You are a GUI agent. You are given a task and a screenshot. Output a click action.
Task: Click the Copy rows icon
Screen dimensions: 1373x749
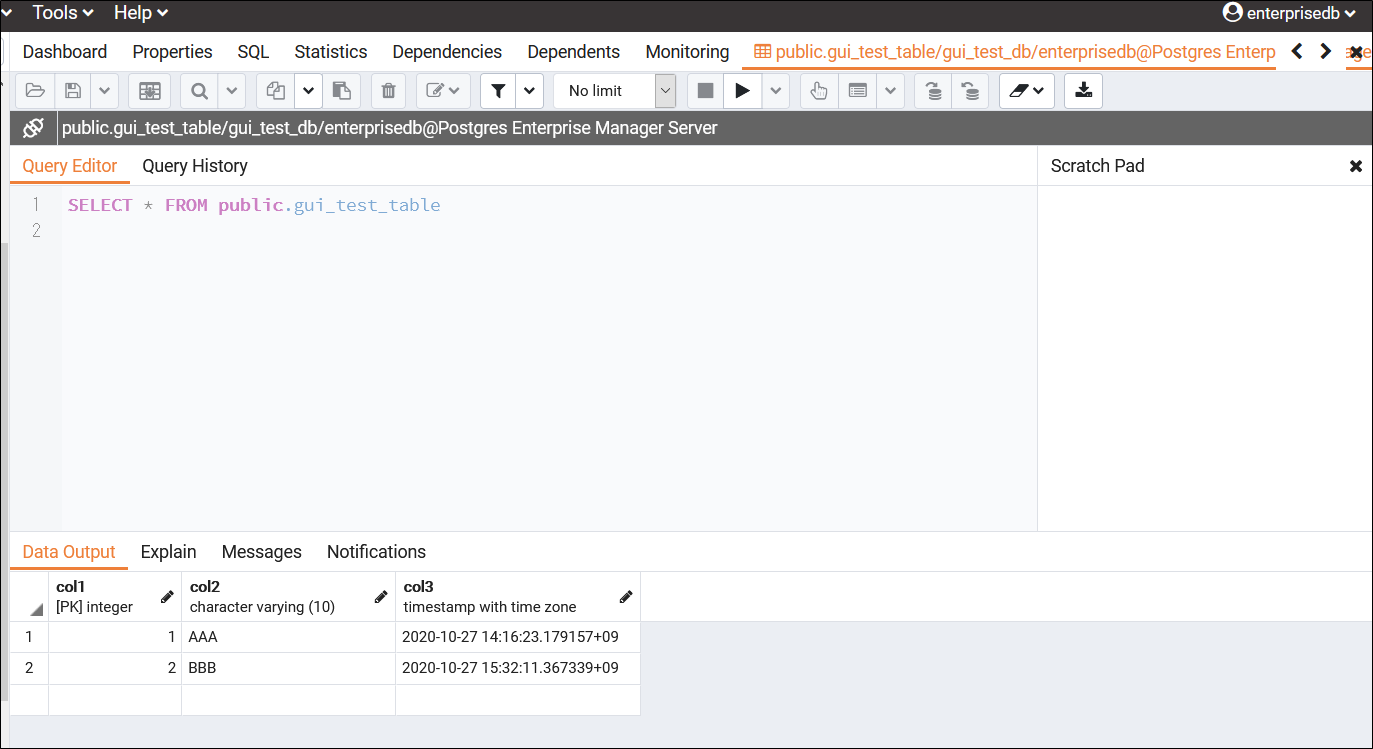click(x=276, y=91)
